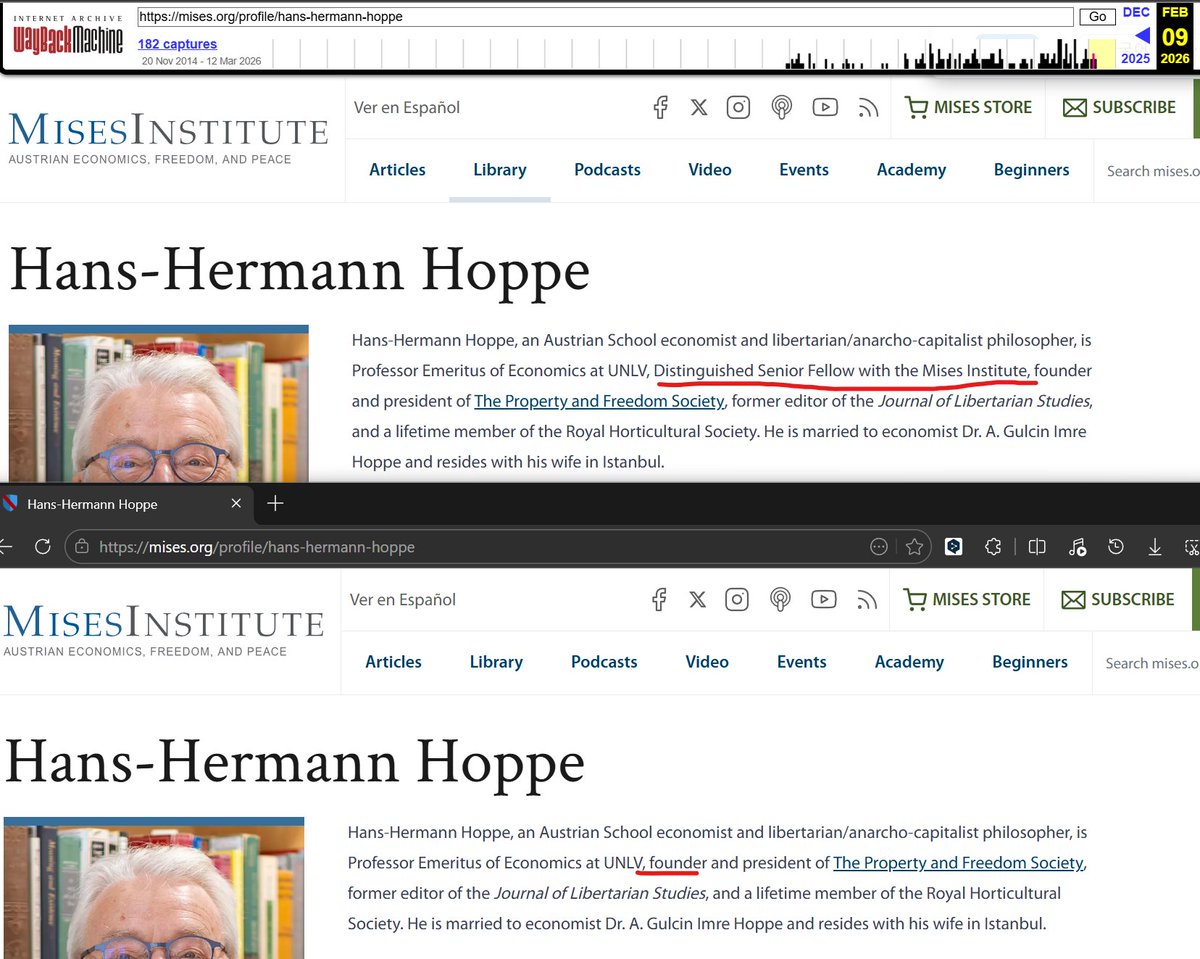Click Ver en Español in Wayback capture
The height and width of the screenshot is (959, 1200).
pos(407,107)
